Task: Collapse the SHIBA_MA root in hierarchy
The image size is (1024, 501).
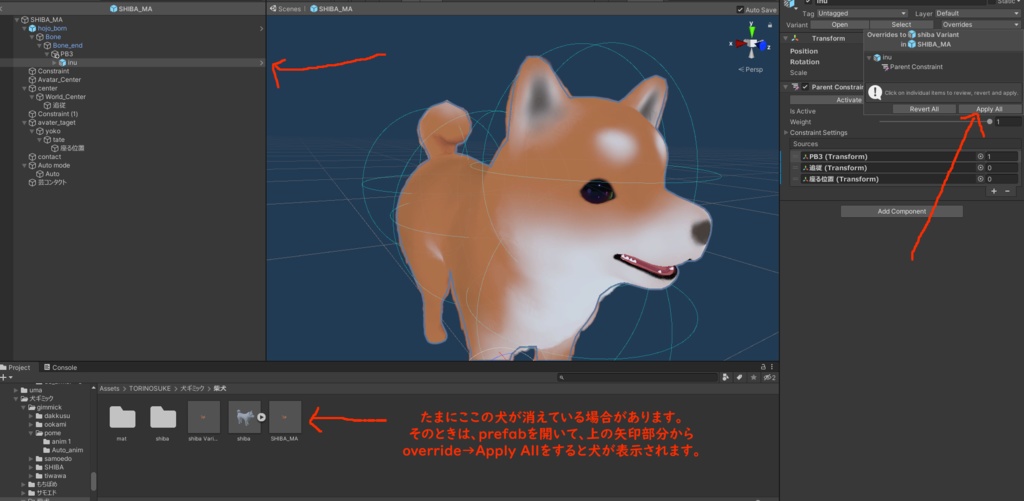Action: [17, 20]
